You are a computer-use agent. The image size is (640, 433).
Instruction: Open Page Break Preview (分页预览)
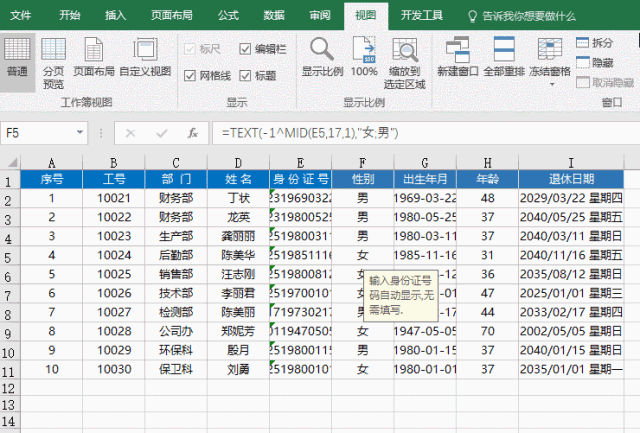click(x=53, y=63)
